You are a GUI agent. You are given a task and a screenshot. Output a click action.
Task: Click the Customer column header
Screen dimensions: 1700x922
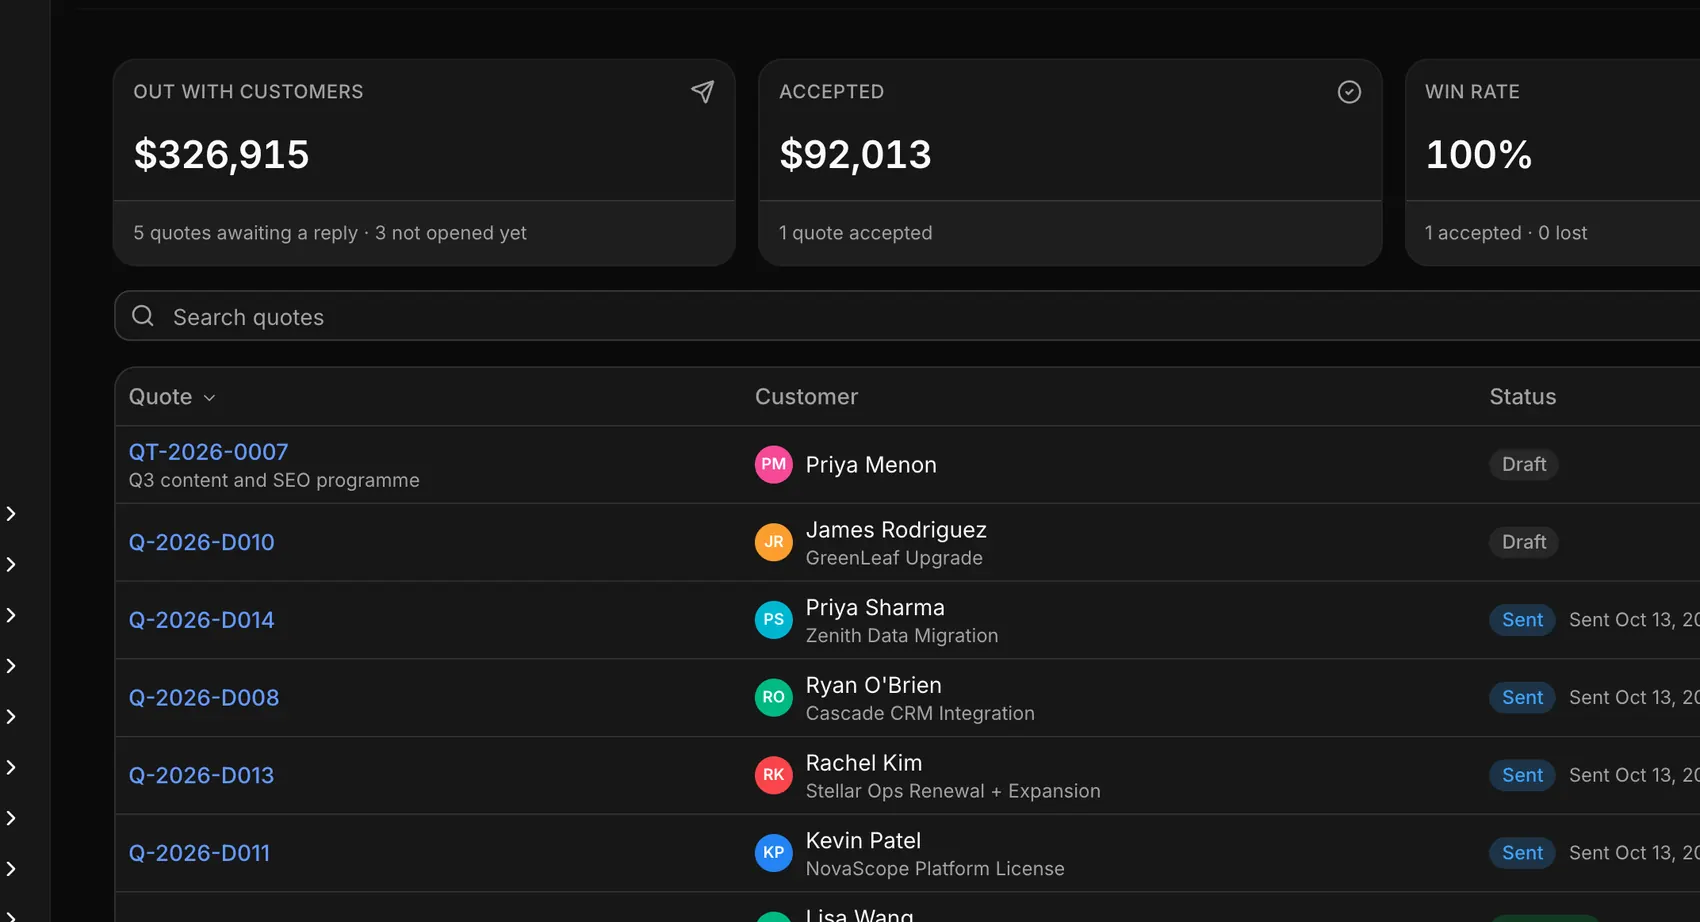[x=806, y=397]
